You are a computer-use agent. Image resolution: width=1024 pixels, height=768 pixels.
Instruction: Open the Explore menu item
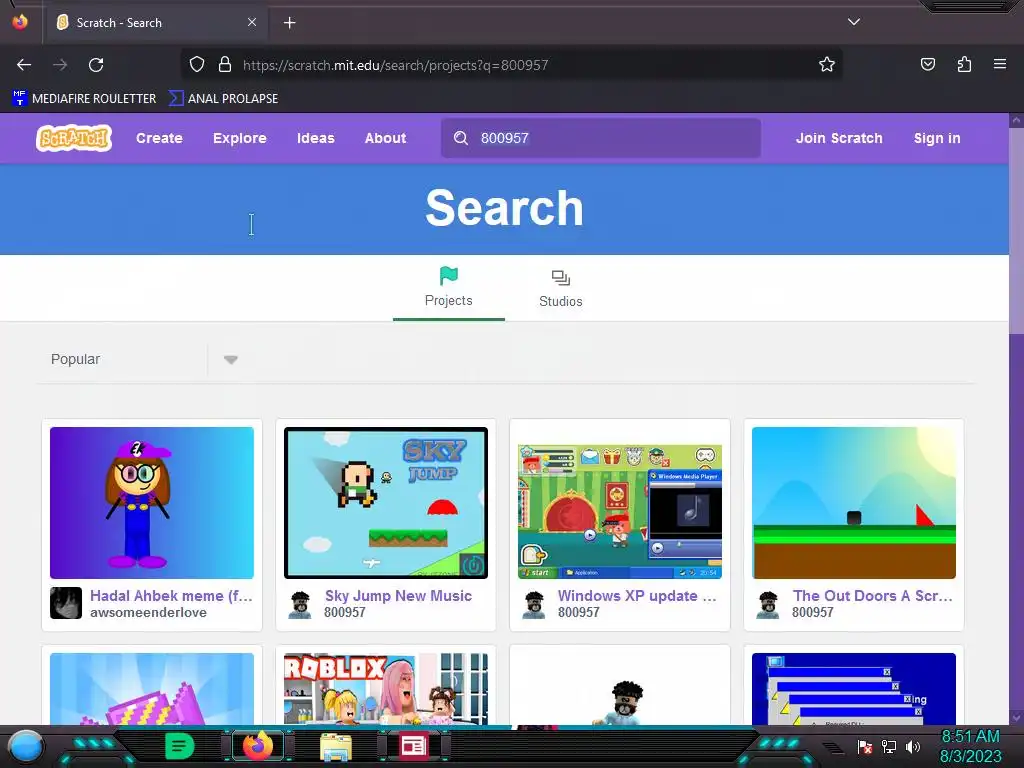click(240, 138)
